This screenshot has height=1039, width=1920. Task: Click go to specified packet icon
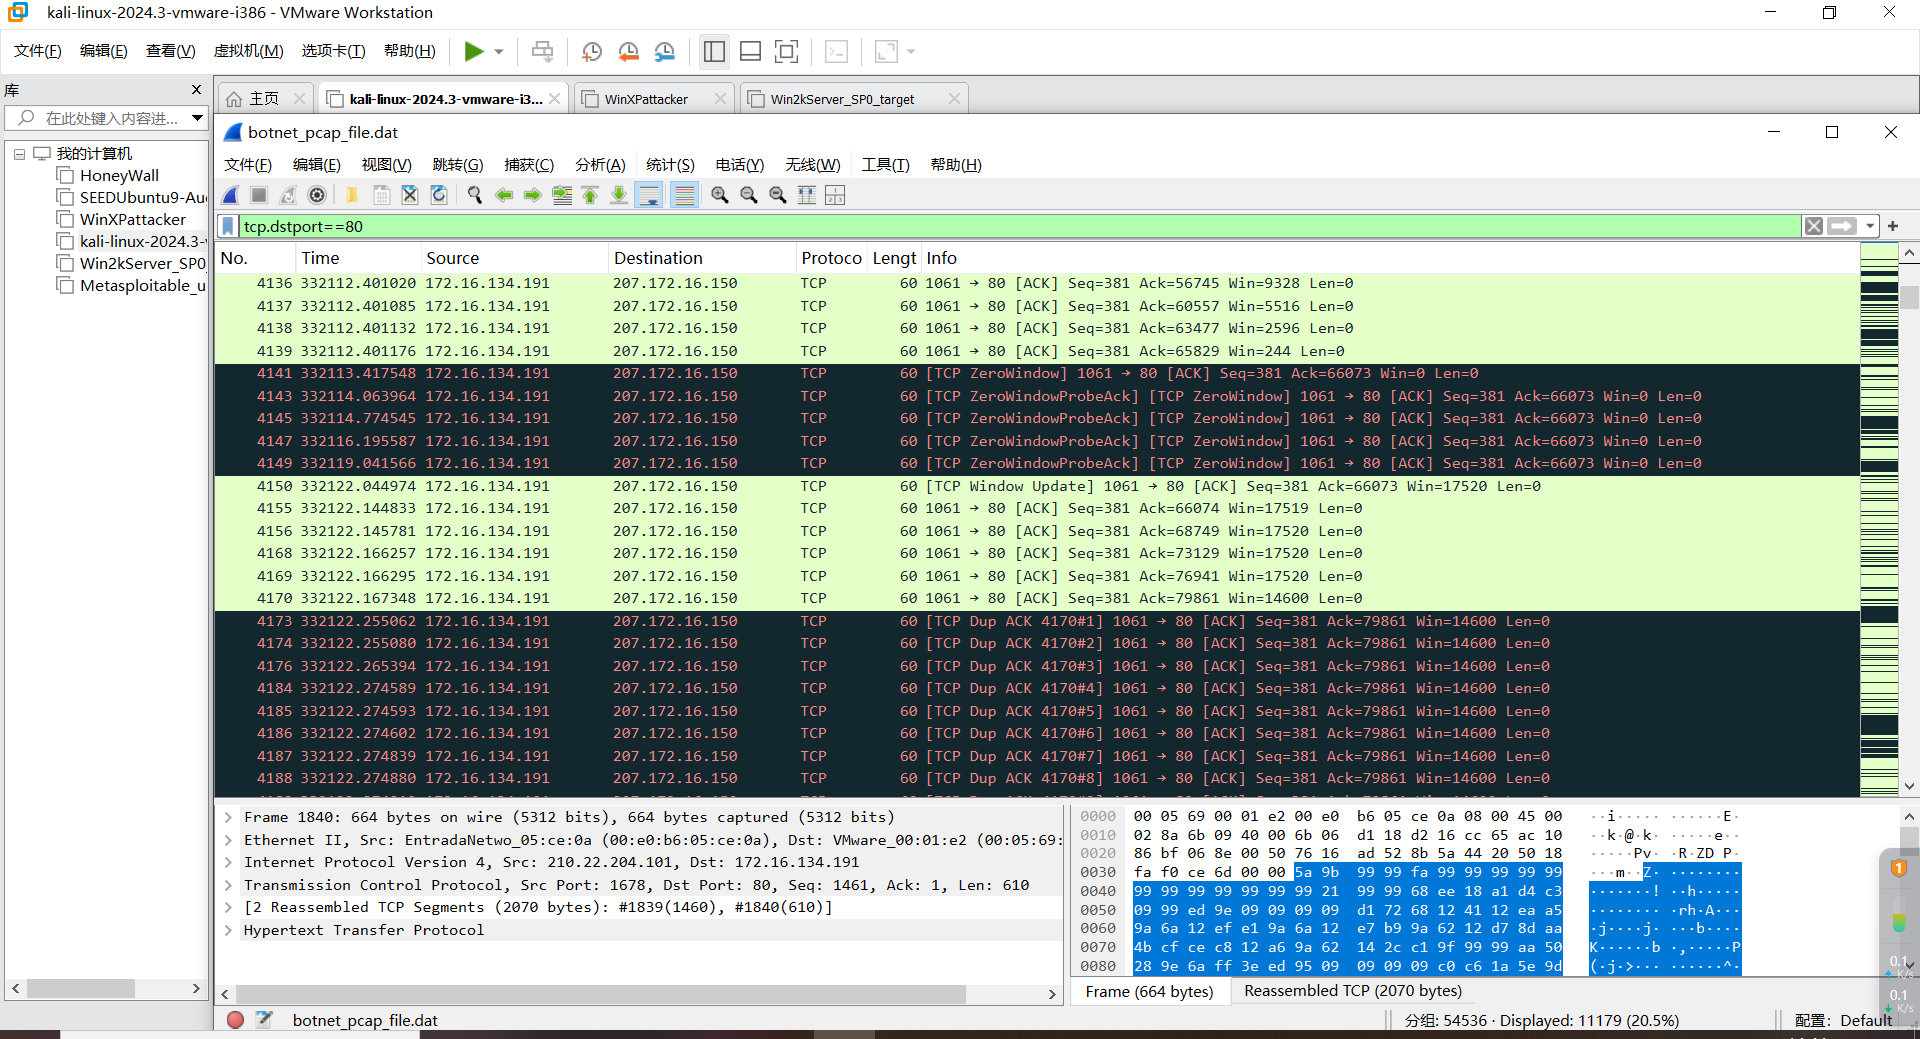562,195
